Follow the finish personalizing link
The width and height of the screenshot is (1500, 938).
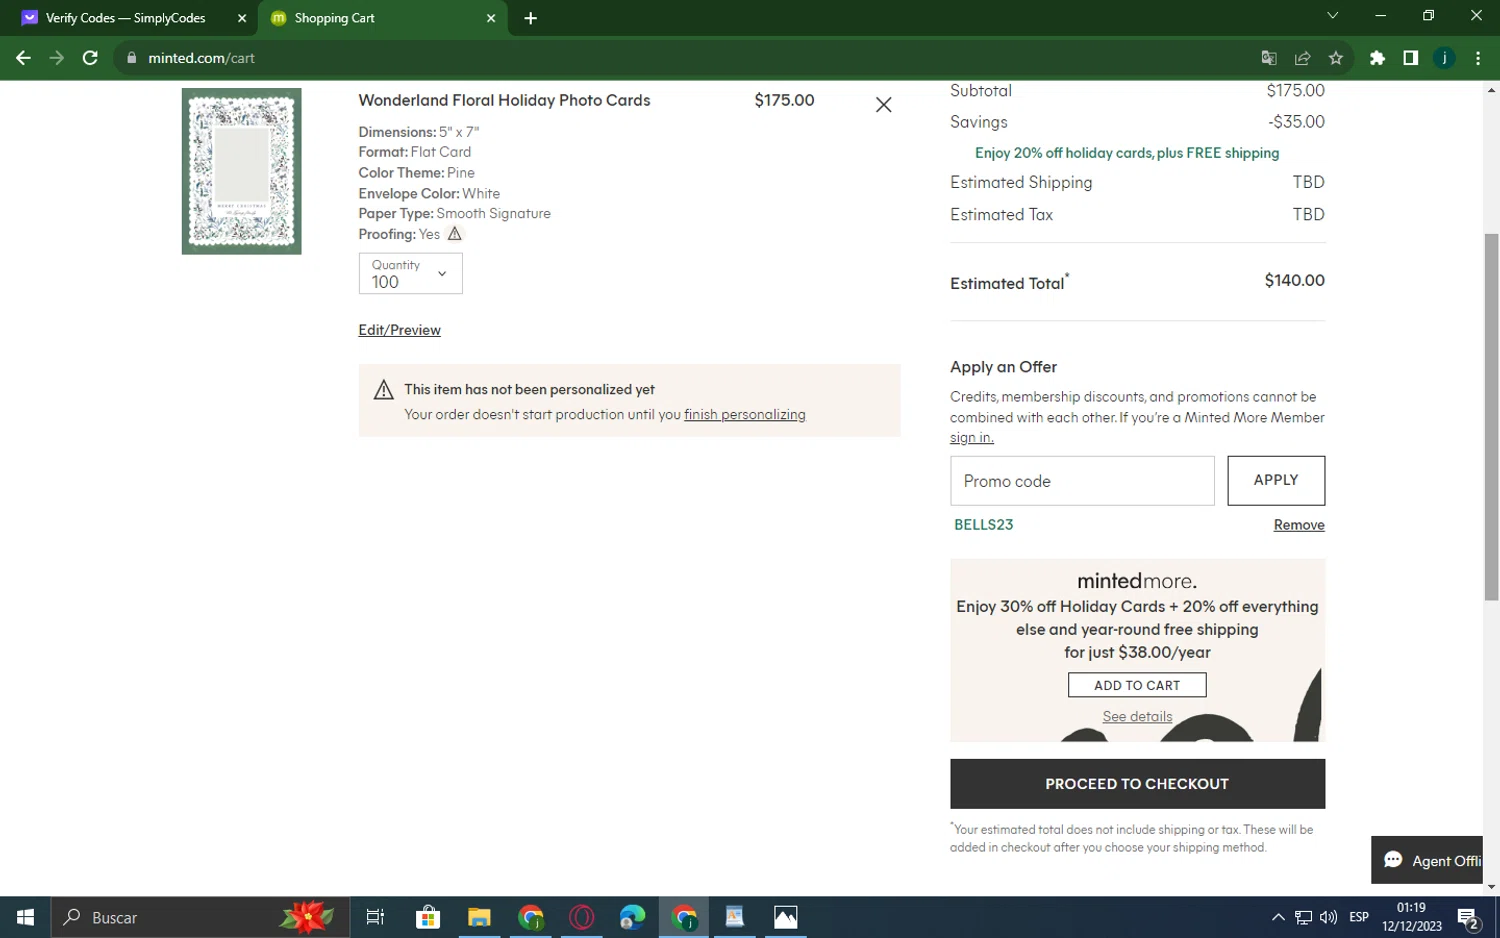tap(744, 414)
